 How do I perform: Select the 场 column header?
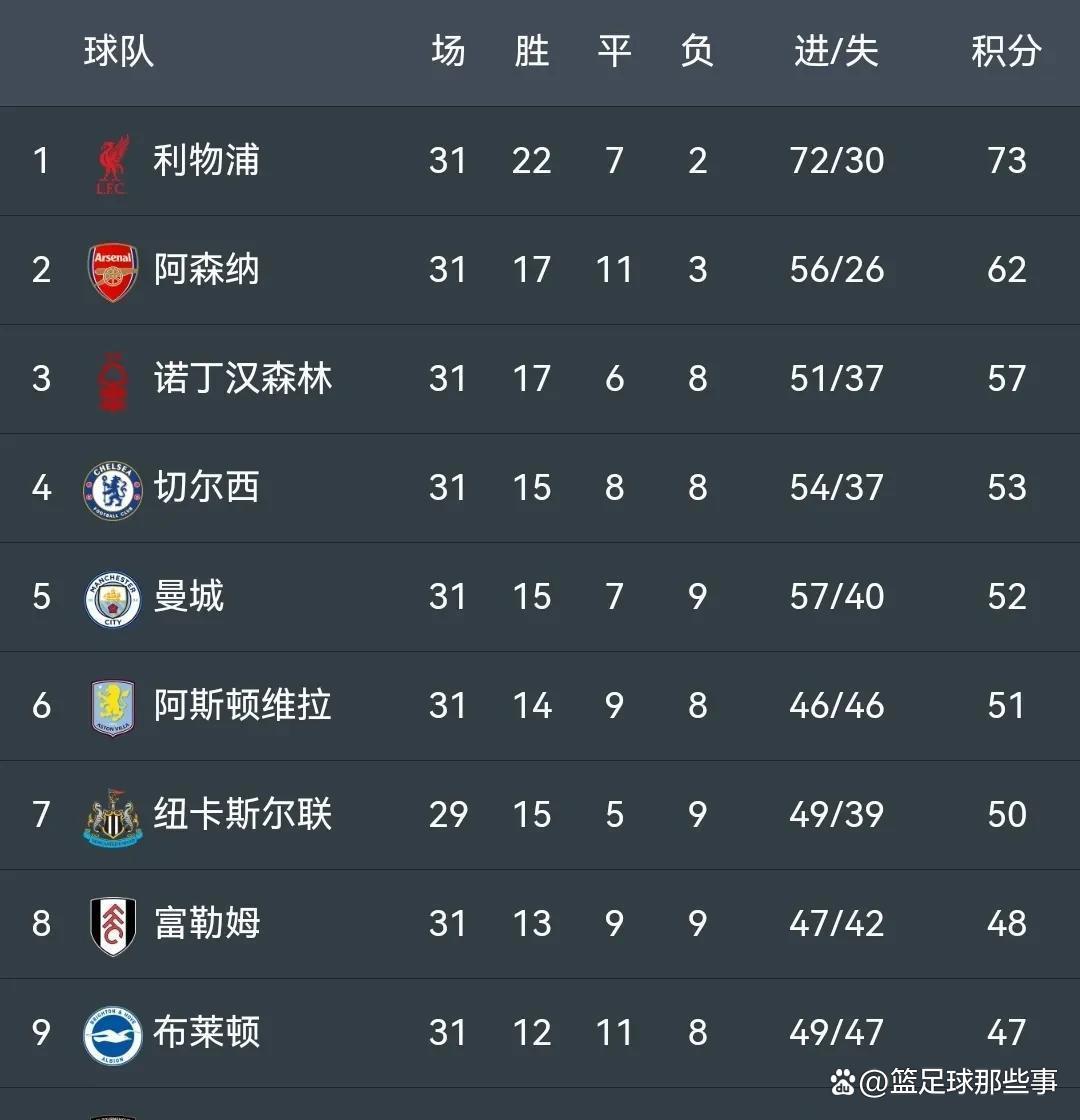448,51
